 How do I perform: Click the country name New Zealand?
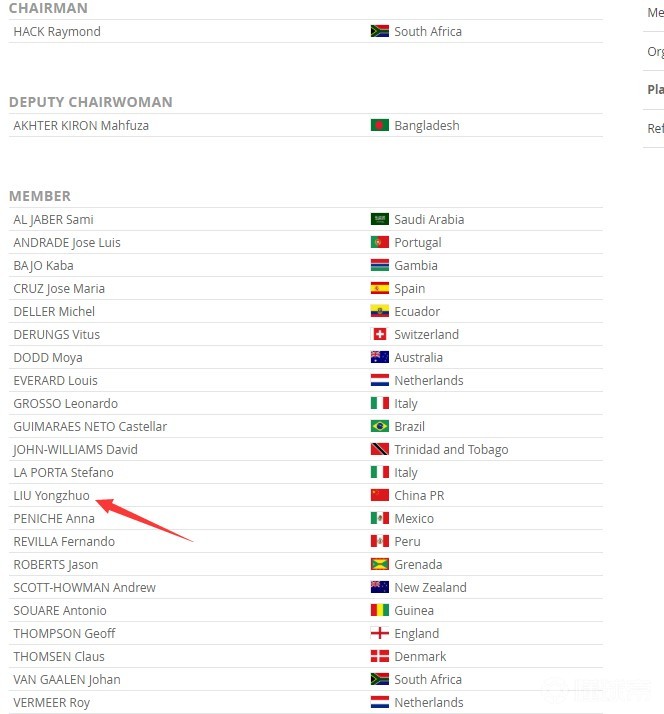tap(430, 588)
